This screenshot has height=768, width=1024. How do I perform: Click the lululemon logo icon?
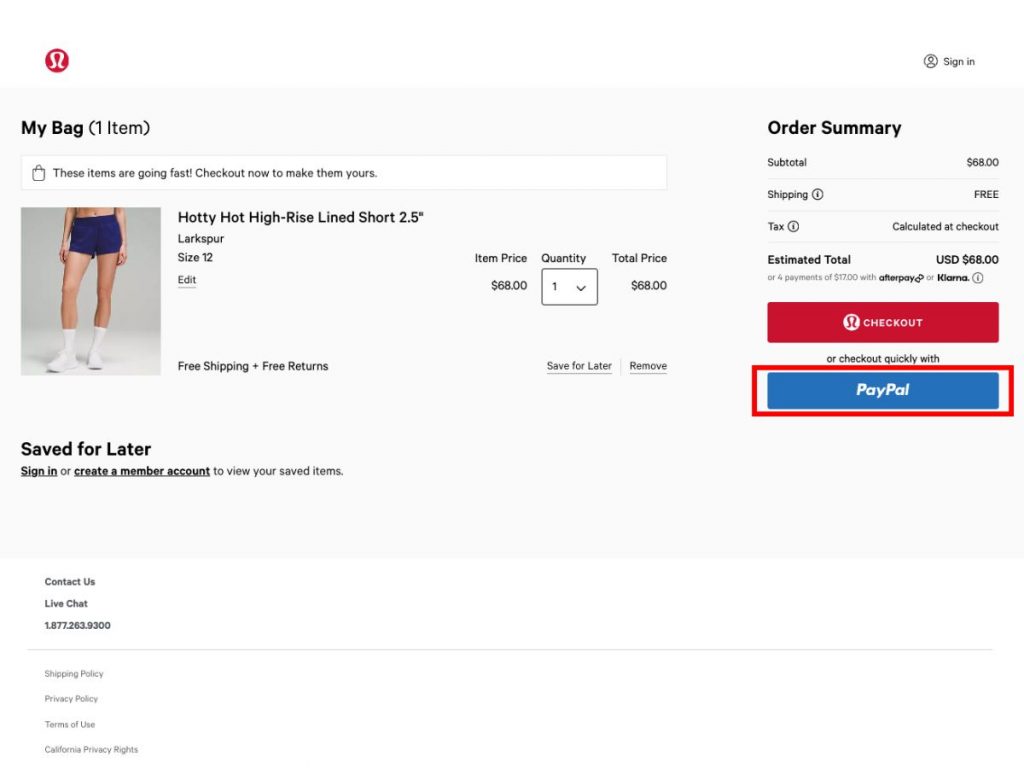(57, 61)
